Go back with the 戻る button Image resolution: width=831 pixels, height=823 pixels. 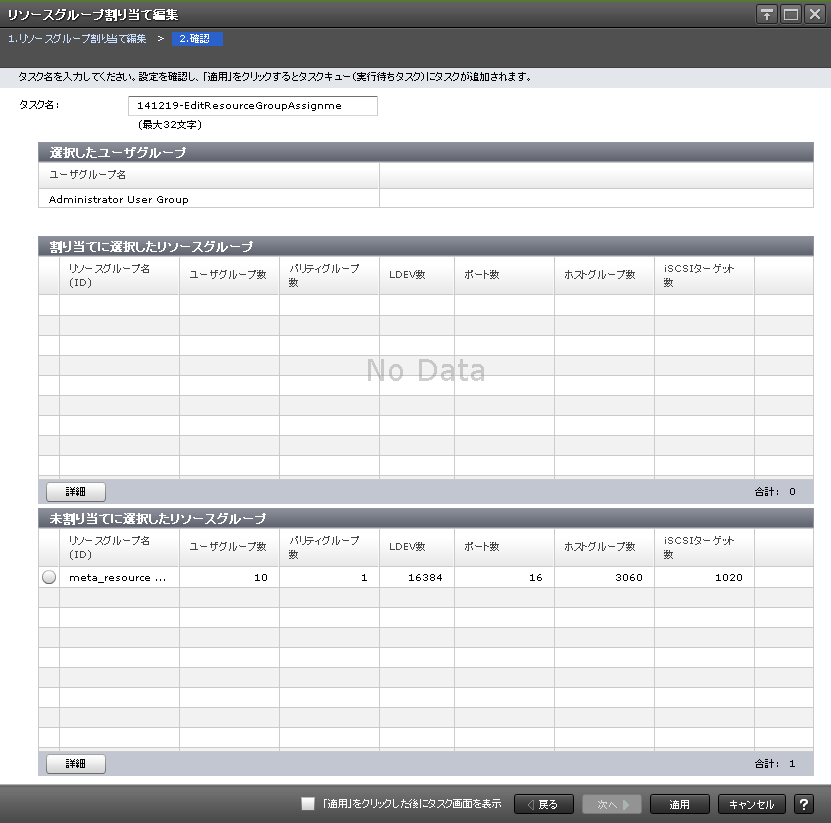click(x=543, y=804)
